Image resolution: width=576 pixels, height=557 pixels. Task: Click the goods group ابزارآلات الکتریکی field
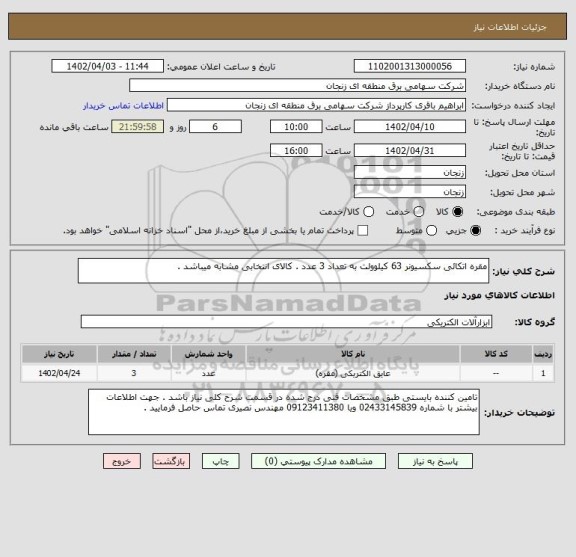[286, 322]
